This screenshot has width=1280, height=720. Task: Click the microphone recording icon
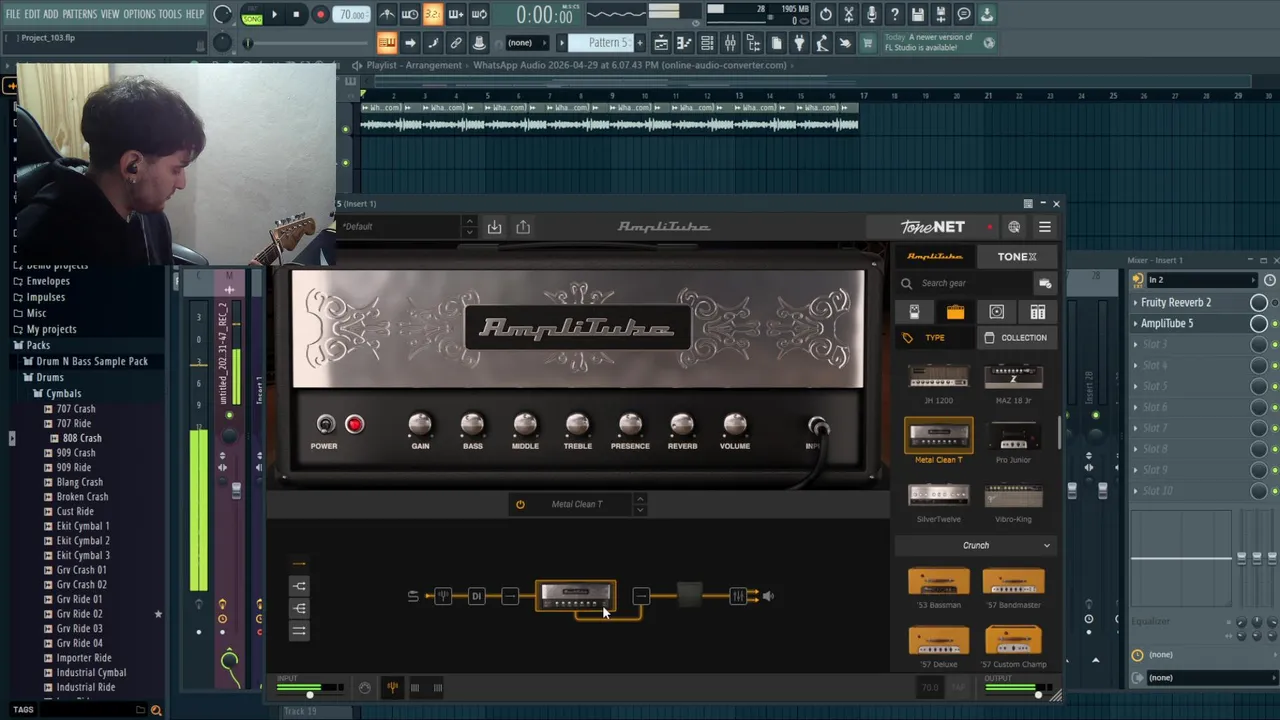(871, 14)
